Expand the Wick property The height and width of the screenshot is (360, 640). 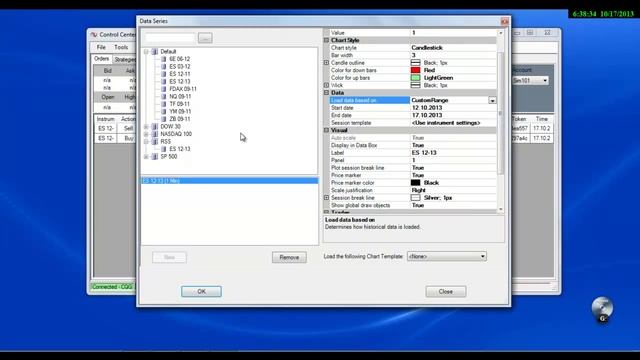tap(327, 85)
